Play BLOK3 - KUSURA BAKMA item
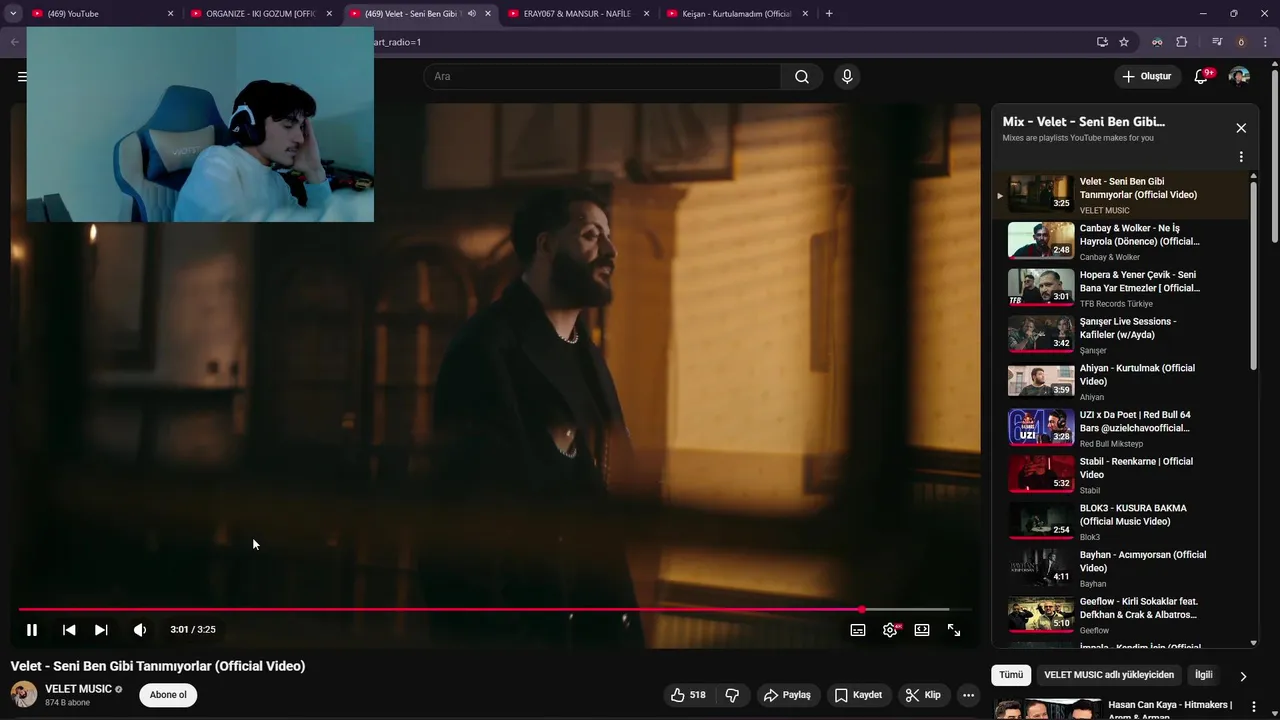1280x720 pixels. point(1120,522)
